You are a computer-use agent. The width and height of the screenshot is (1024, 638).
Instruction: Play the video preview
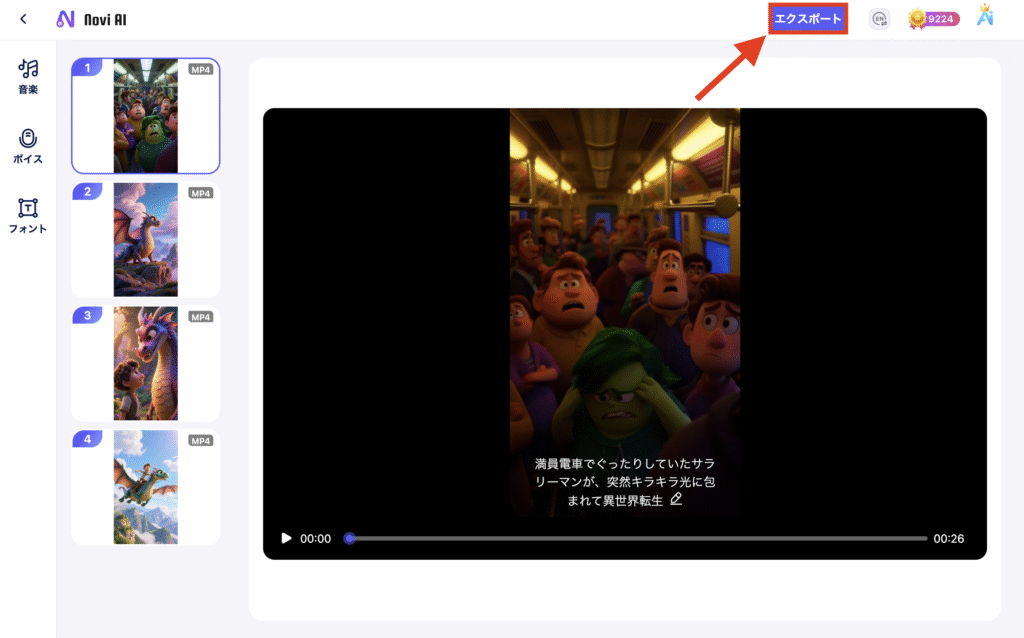(x=287, y=538)
